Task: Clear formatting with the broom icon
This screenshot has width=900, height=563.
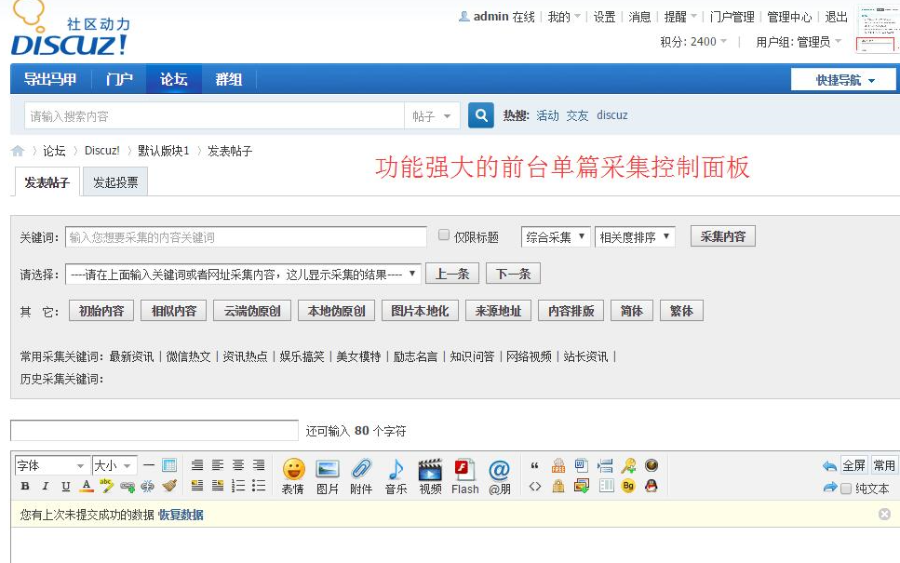Action: 169,486
